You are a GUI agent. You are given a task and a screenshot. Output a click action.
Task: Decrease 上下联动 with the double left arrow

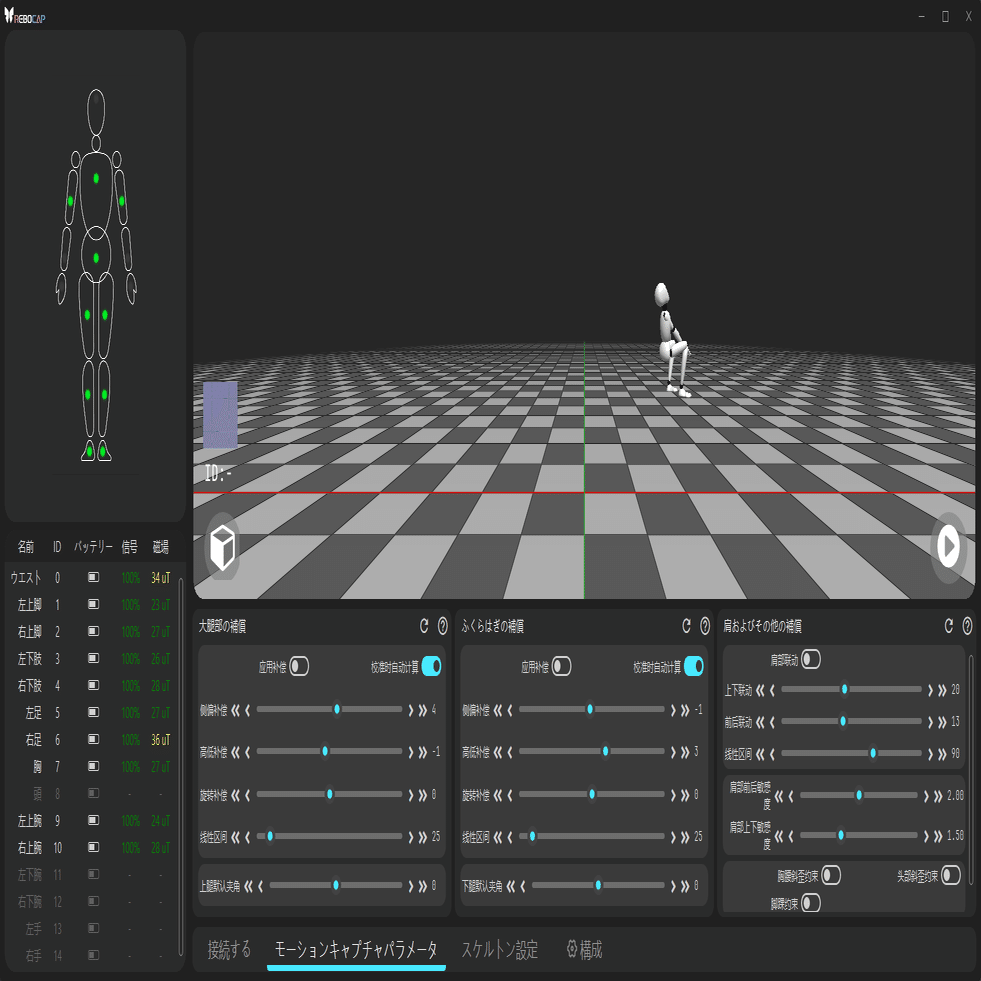[760, 690]
